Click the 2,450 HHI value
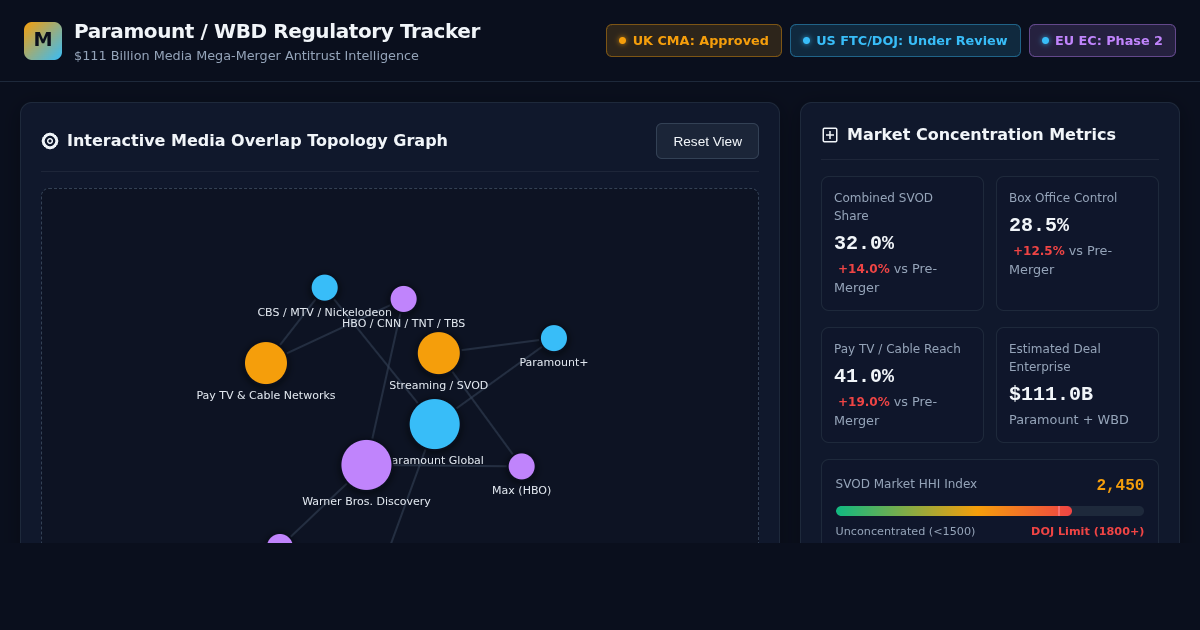1200x630 pixels. point(1120,485)
